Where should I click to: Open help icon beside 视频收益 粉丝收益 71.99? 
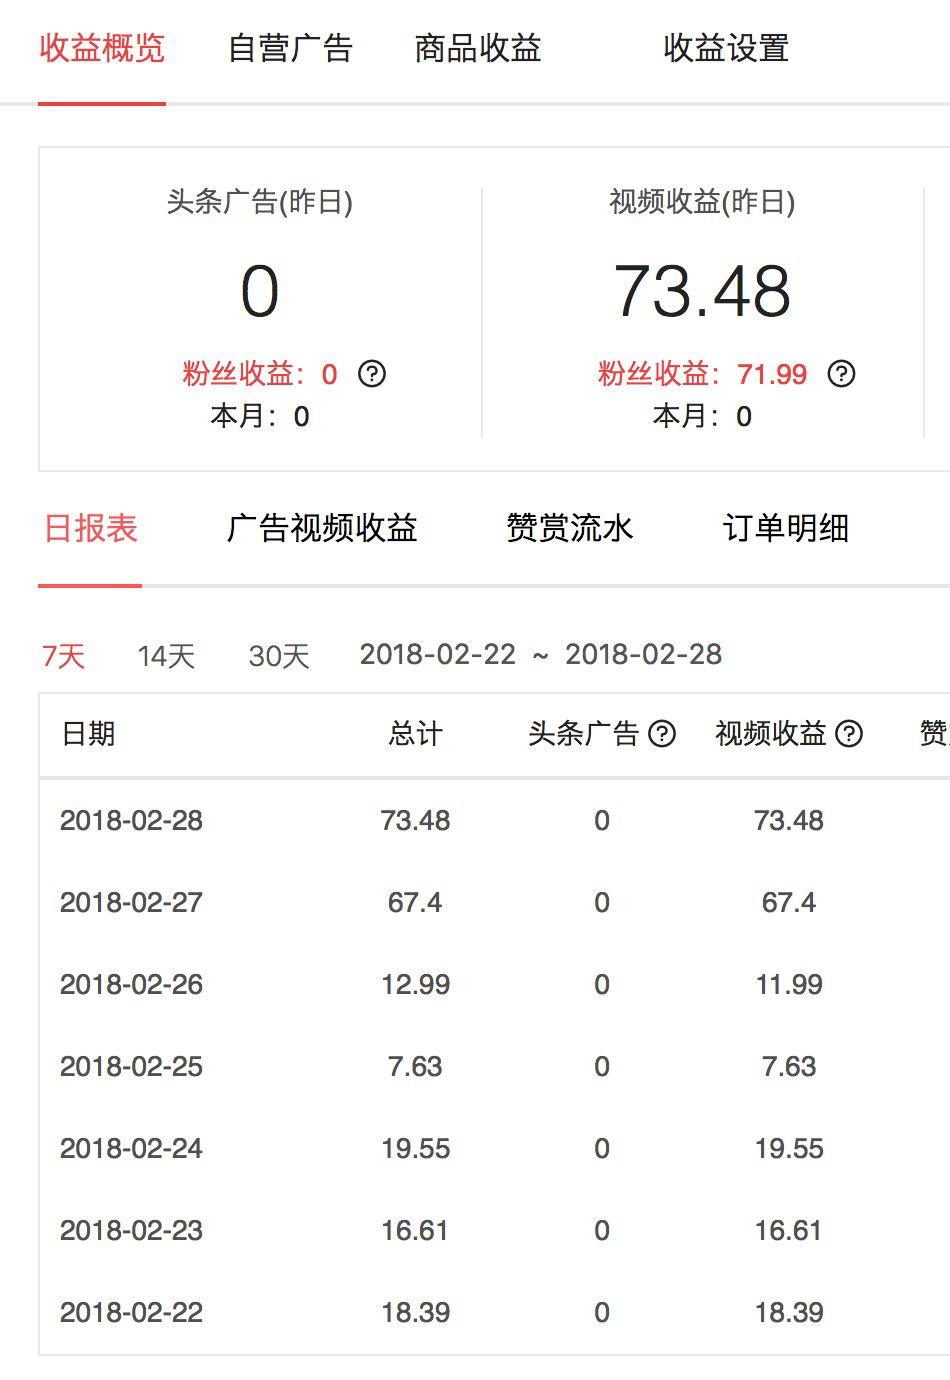[x=842, y=374]
